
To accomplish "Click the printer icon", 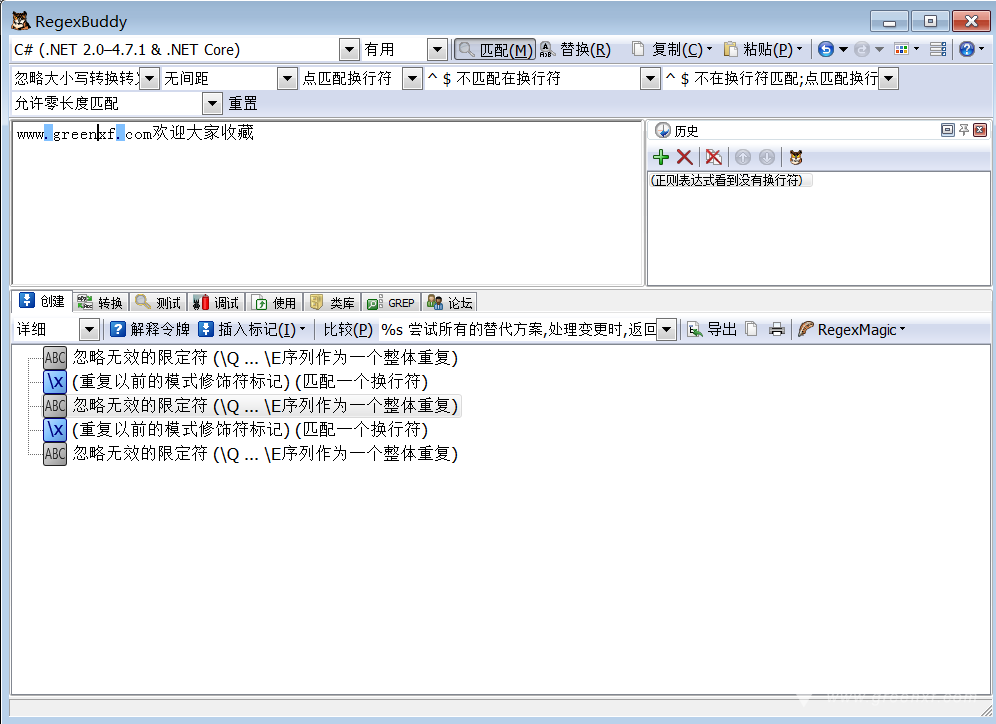I will 776,329.
